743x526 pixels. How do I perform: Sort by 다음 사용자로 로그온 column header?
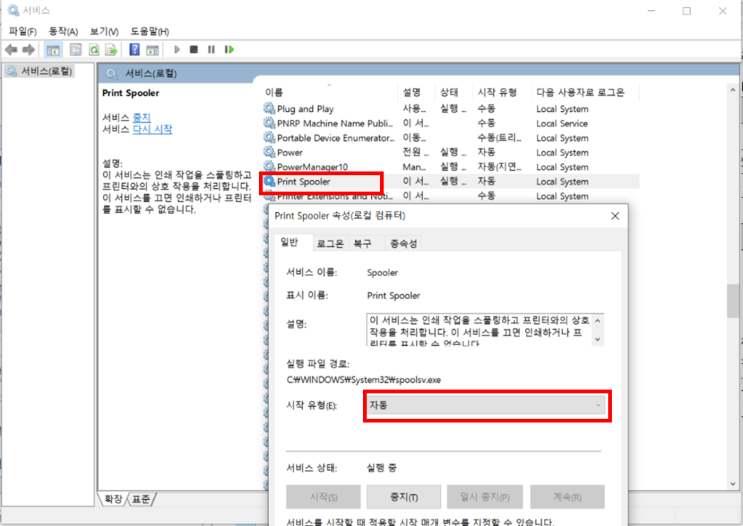(x=586, y=92)
